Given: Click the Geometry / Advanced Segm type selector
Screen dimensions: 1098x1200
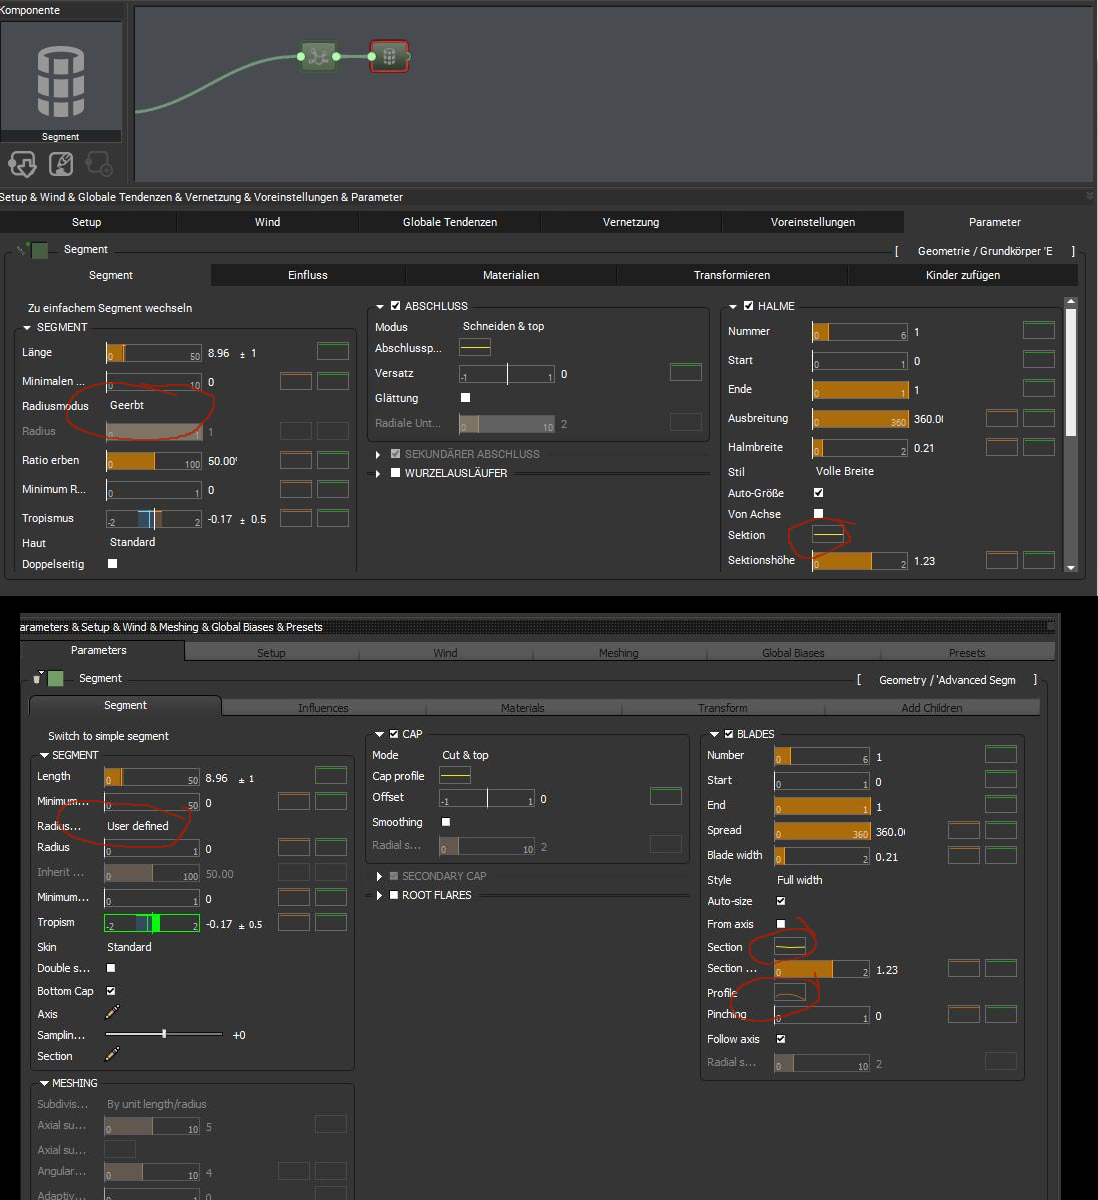Looking at the screenshot, I should pos(947,680).
